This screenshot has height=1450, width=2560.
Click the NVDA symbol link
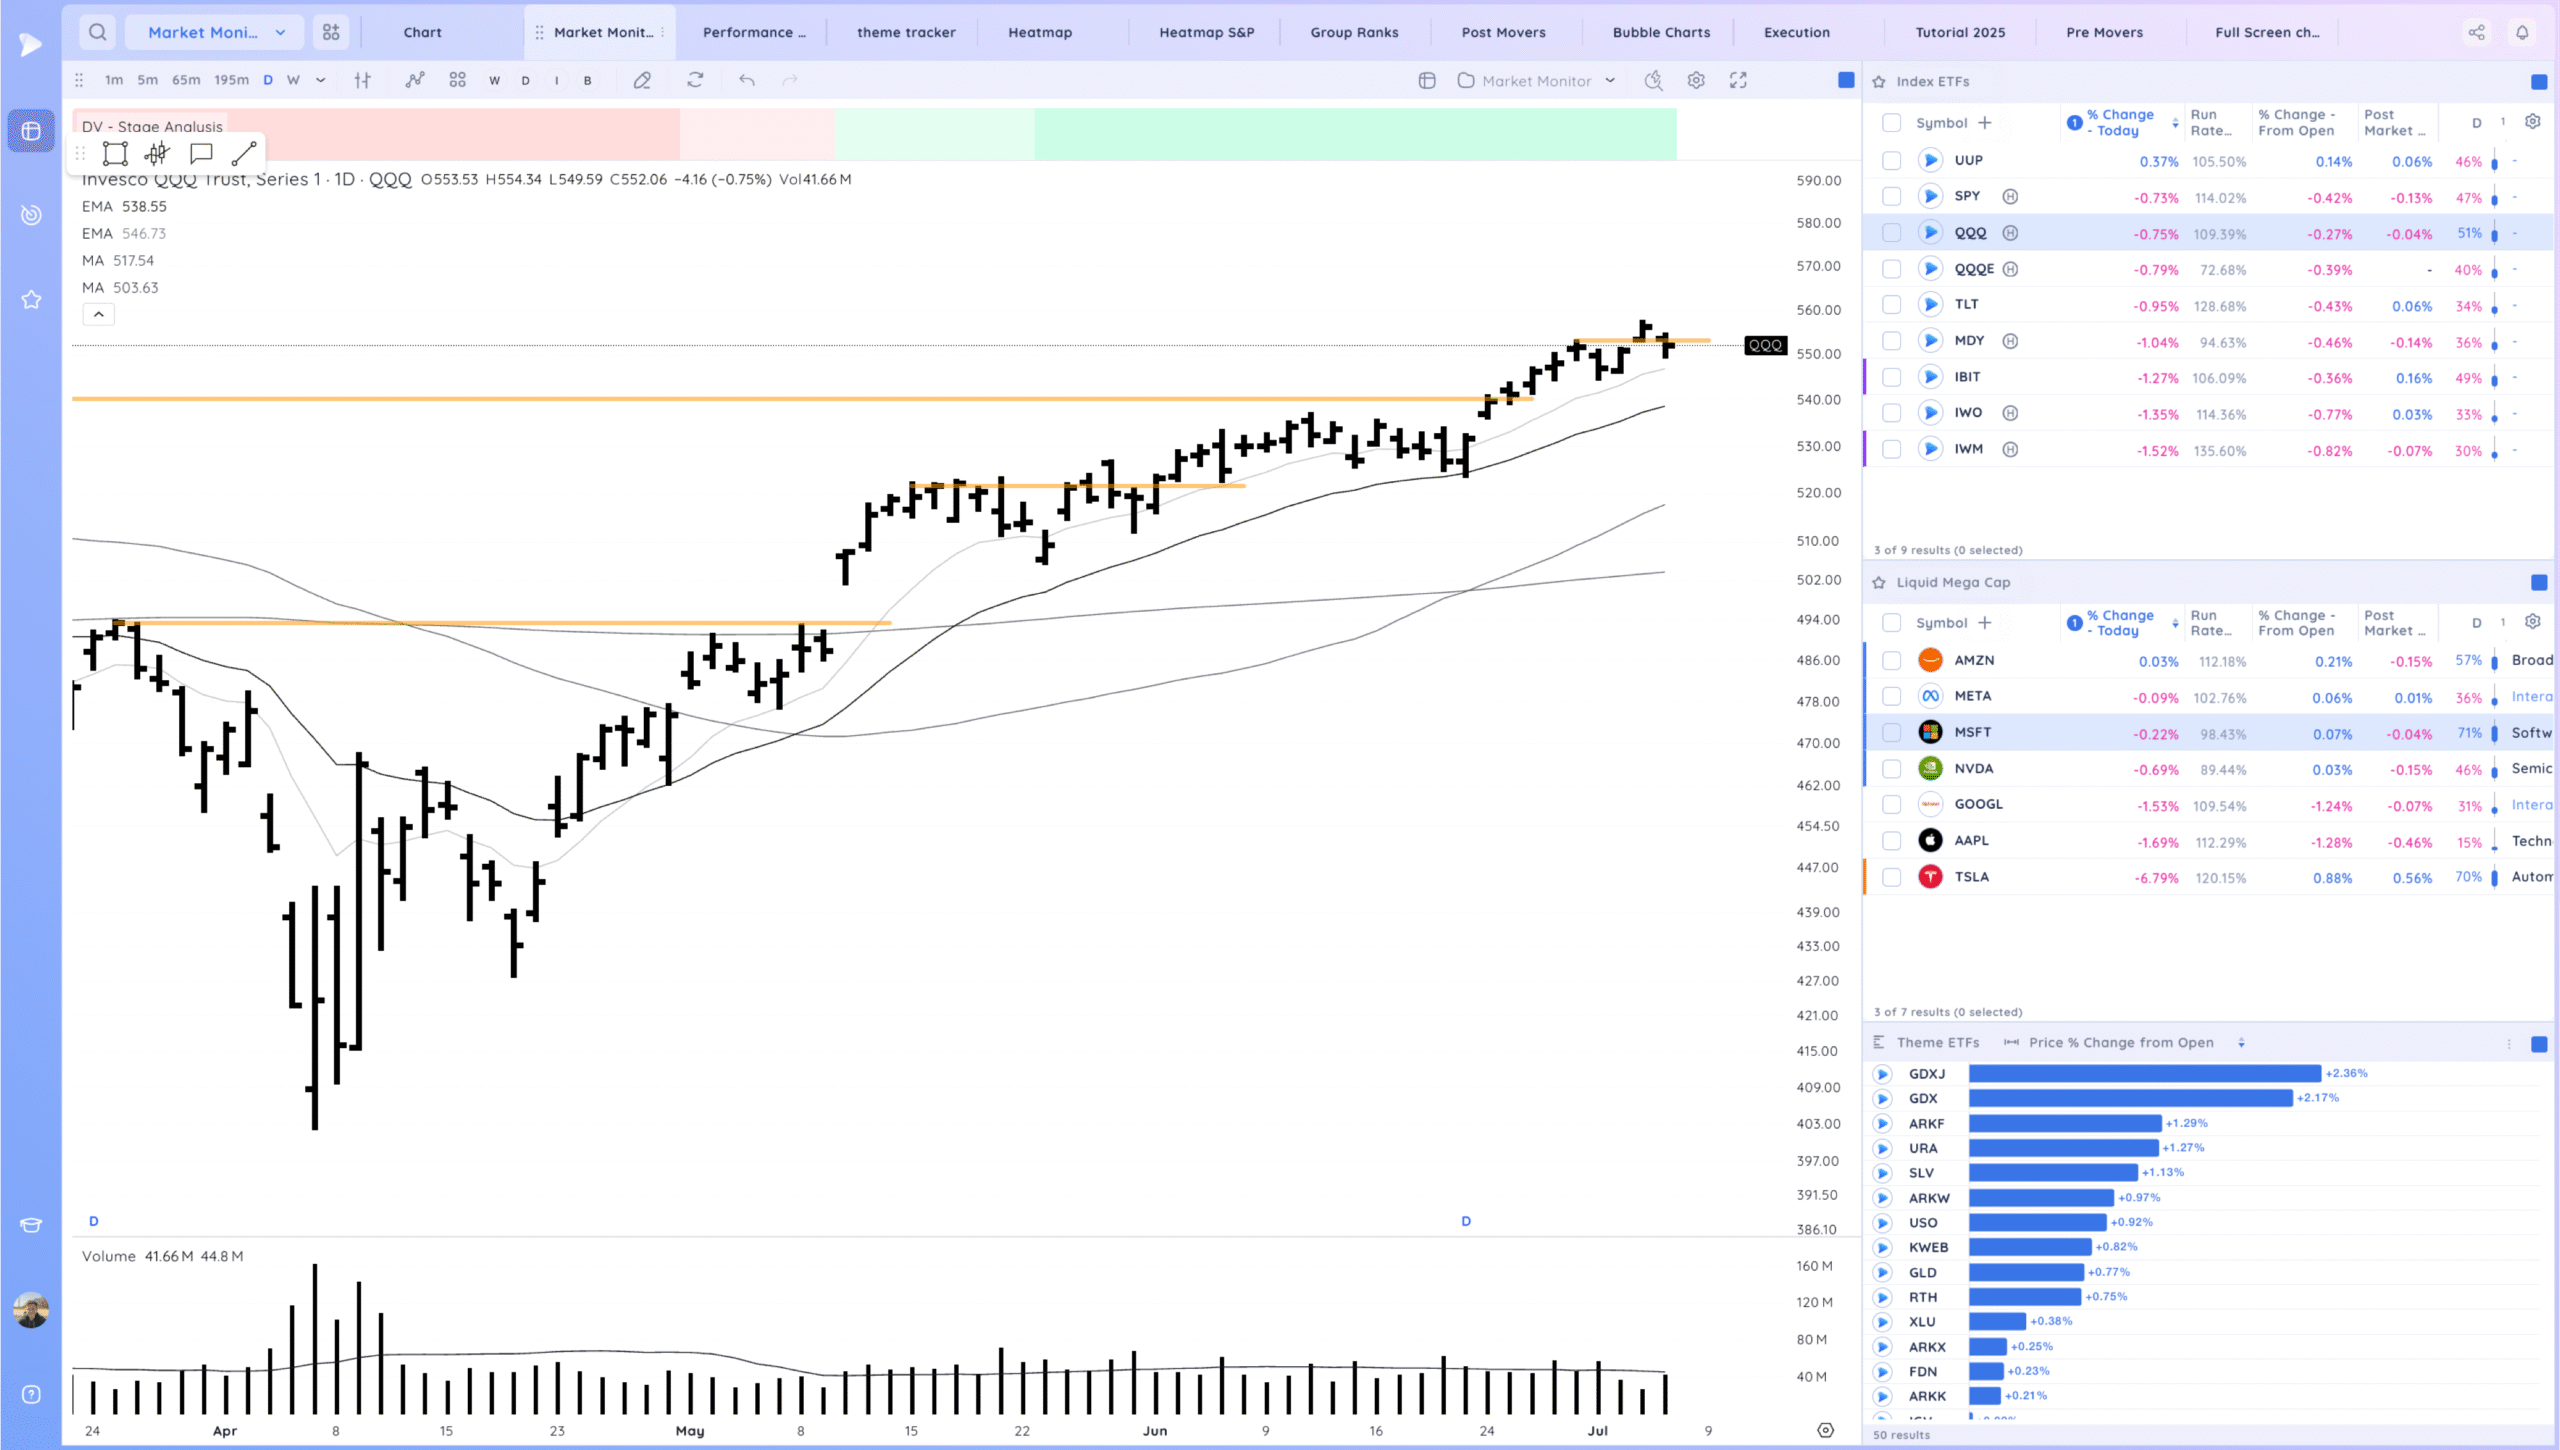(x=1973, y=768)
